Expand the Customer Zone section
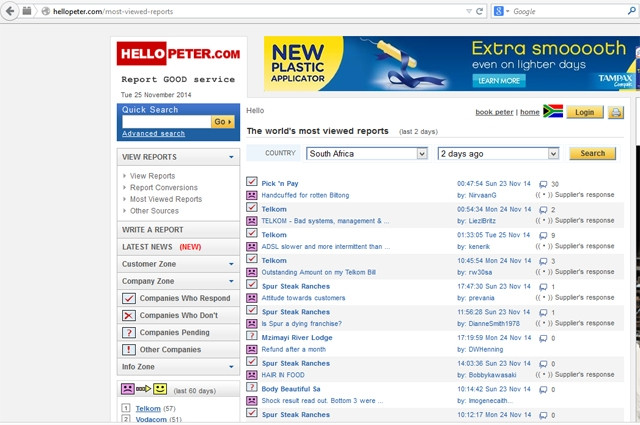 (x=232, y=264)
